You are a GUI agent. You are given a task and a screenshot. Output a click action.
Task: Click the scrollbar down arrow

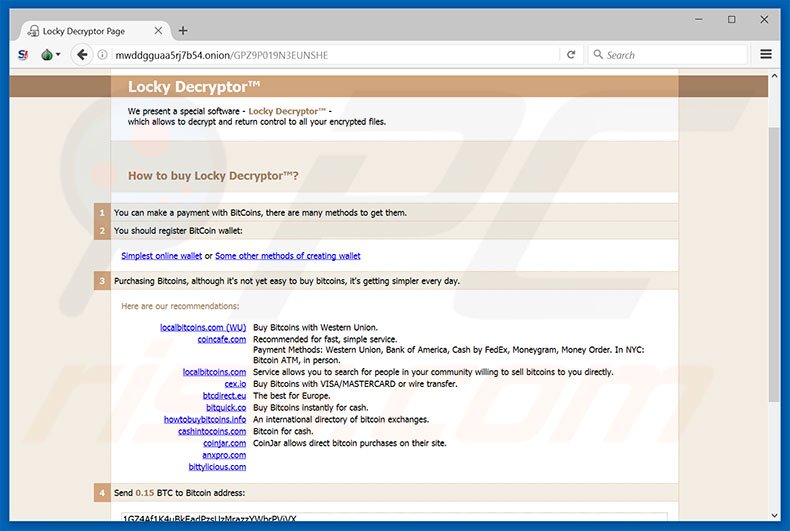(774, 515)
